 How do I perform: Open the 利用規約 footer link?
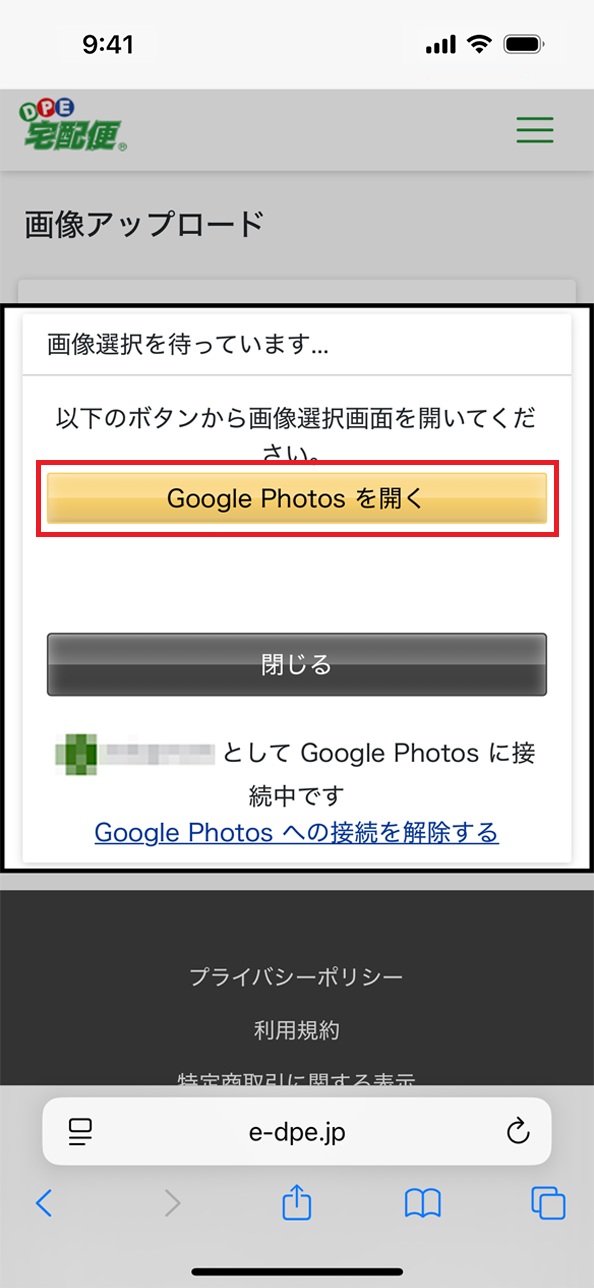[297, 1030]
